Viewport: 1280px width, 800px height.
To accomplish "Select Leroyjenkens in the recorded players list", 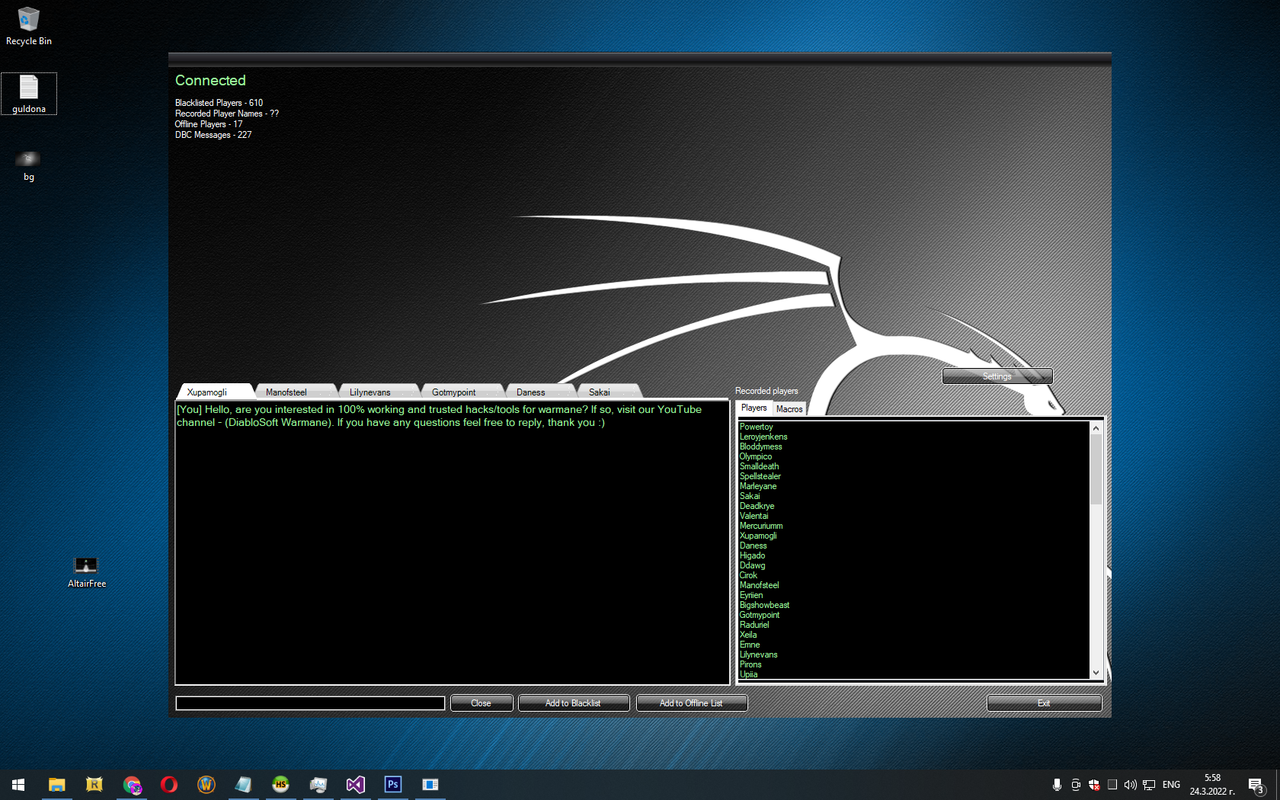I will [x=763, y=437].
